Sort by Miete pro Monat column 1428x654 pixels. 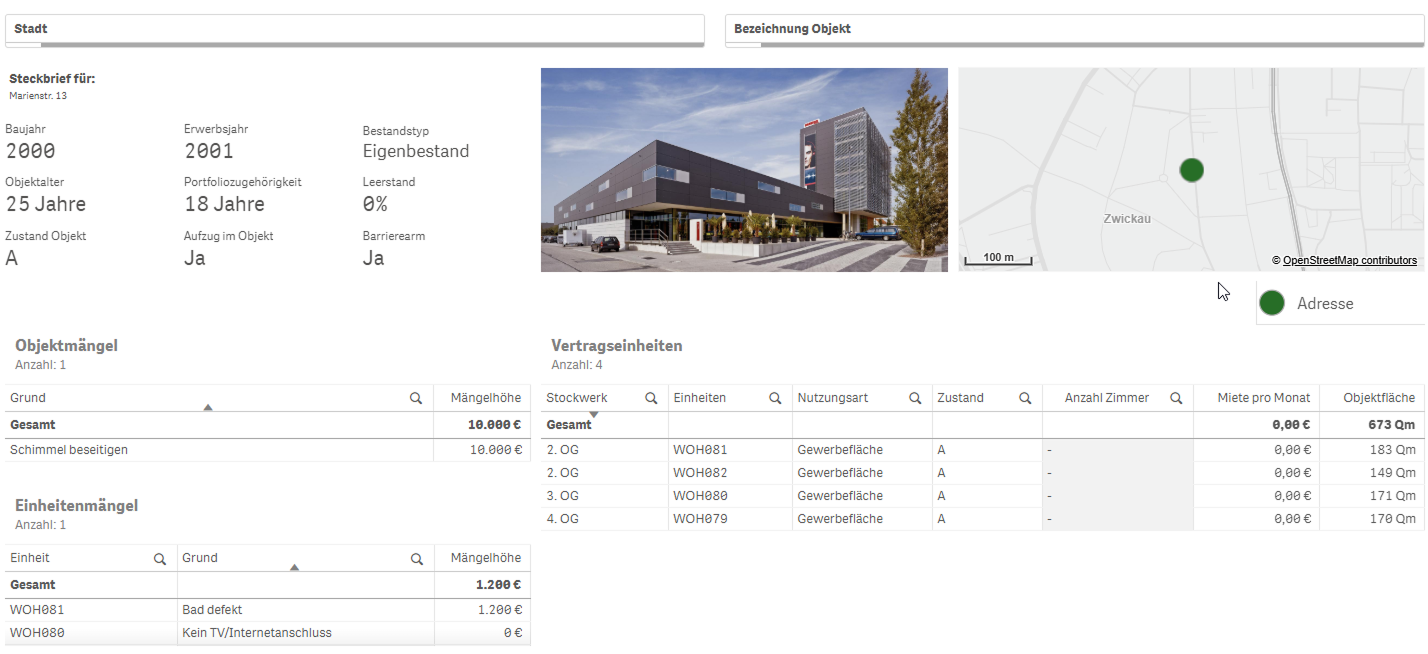[1263, 398]
